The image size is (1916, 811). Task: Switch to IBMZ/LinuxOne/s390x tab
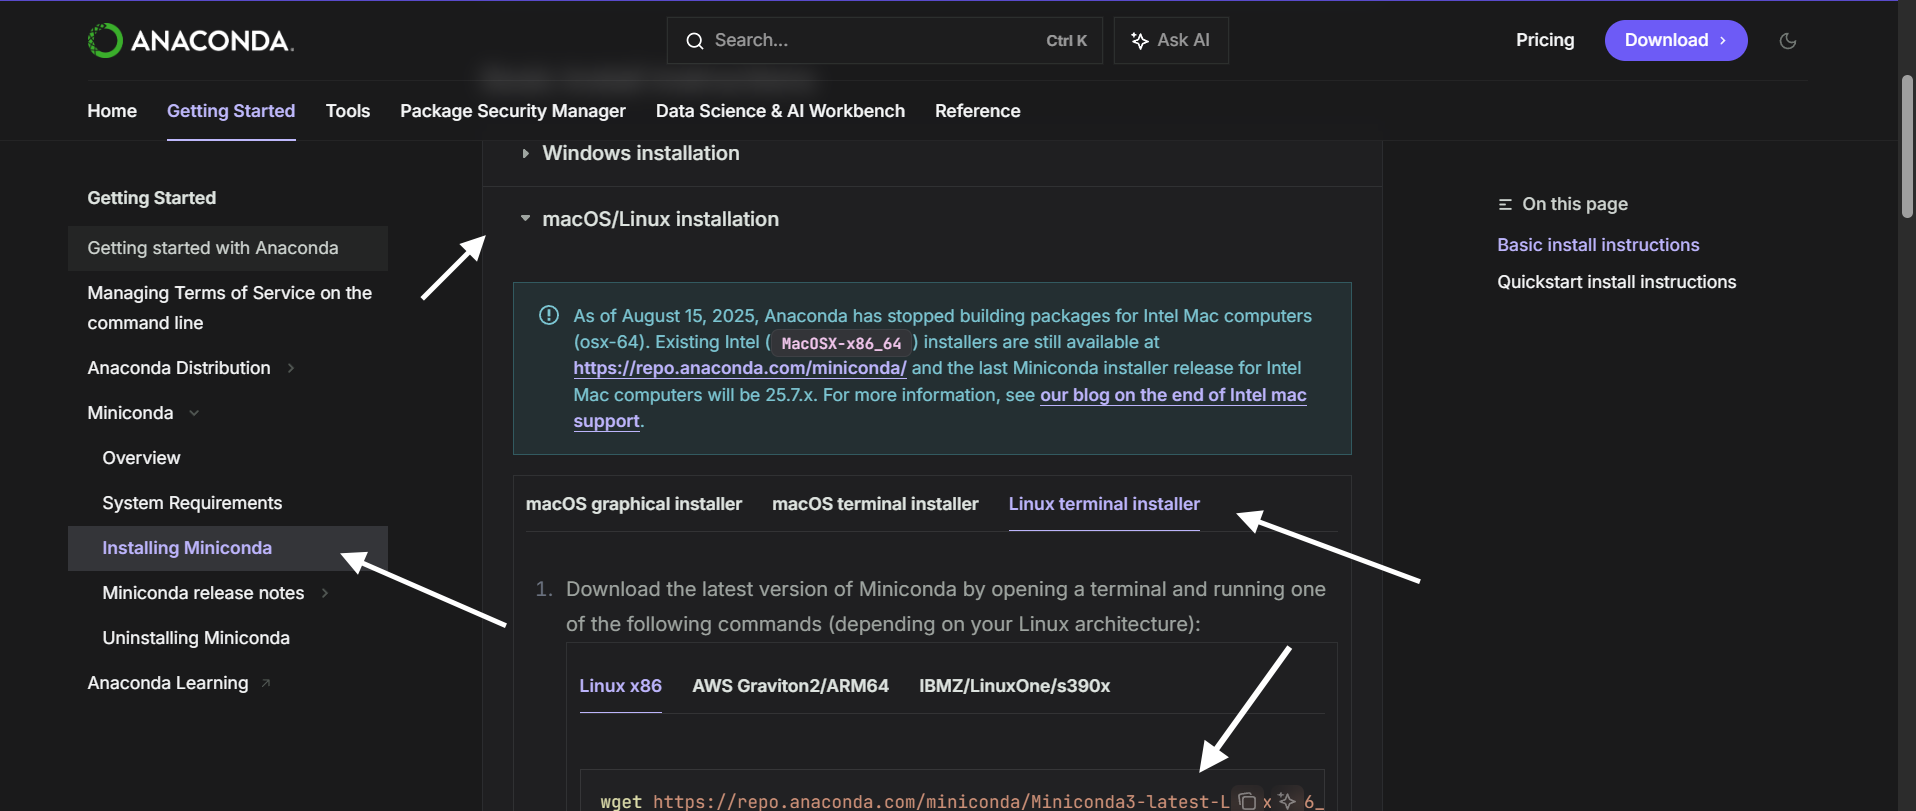(x=1014, y=686)
